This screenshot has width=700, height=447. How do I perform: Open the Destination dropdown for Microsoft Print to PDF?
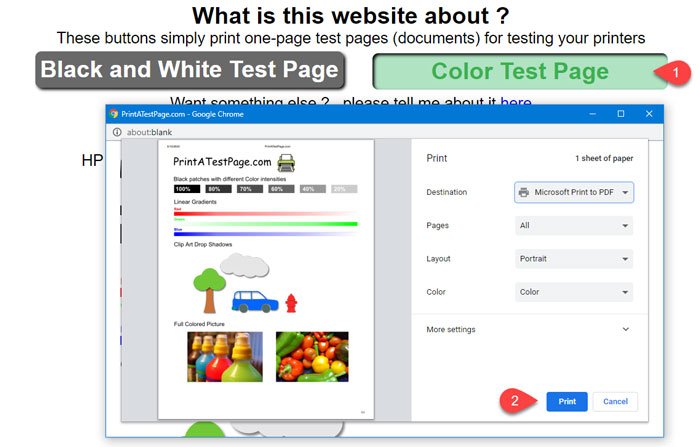573,192
